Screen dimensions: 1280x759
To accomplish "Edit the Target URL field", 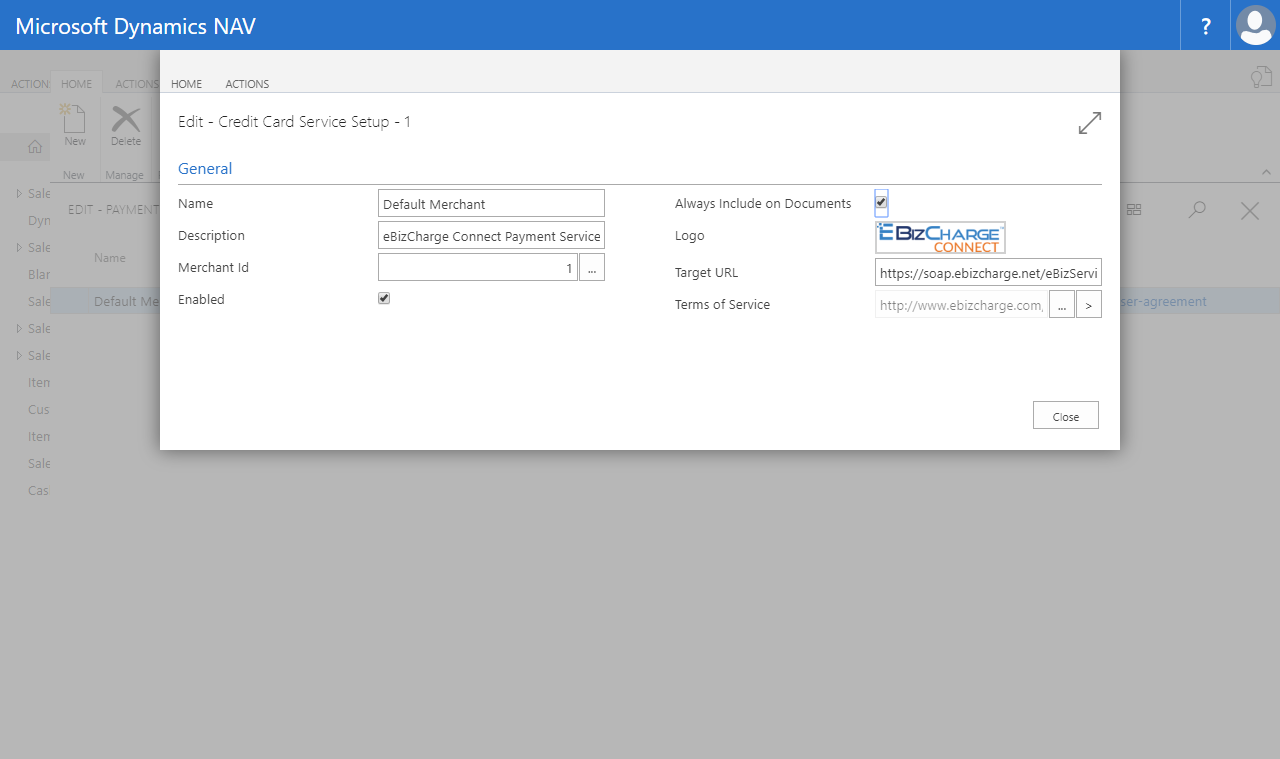I will [988, 273].
